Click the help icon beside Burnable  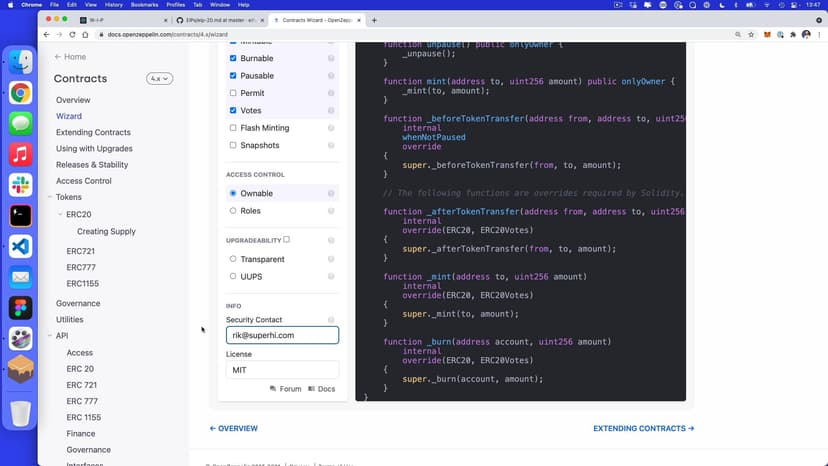pyautogui.click(x=331, y=59)
